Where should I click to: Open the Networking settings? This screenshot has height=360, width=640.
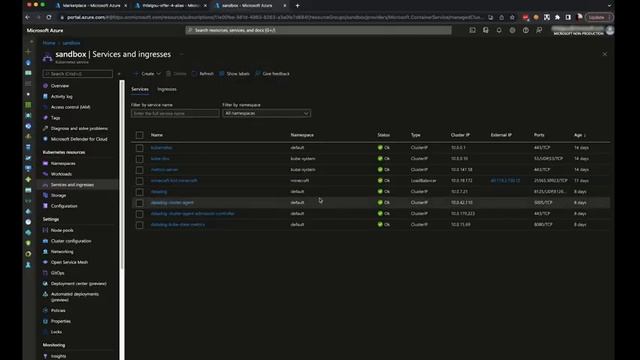pos(62,251)
